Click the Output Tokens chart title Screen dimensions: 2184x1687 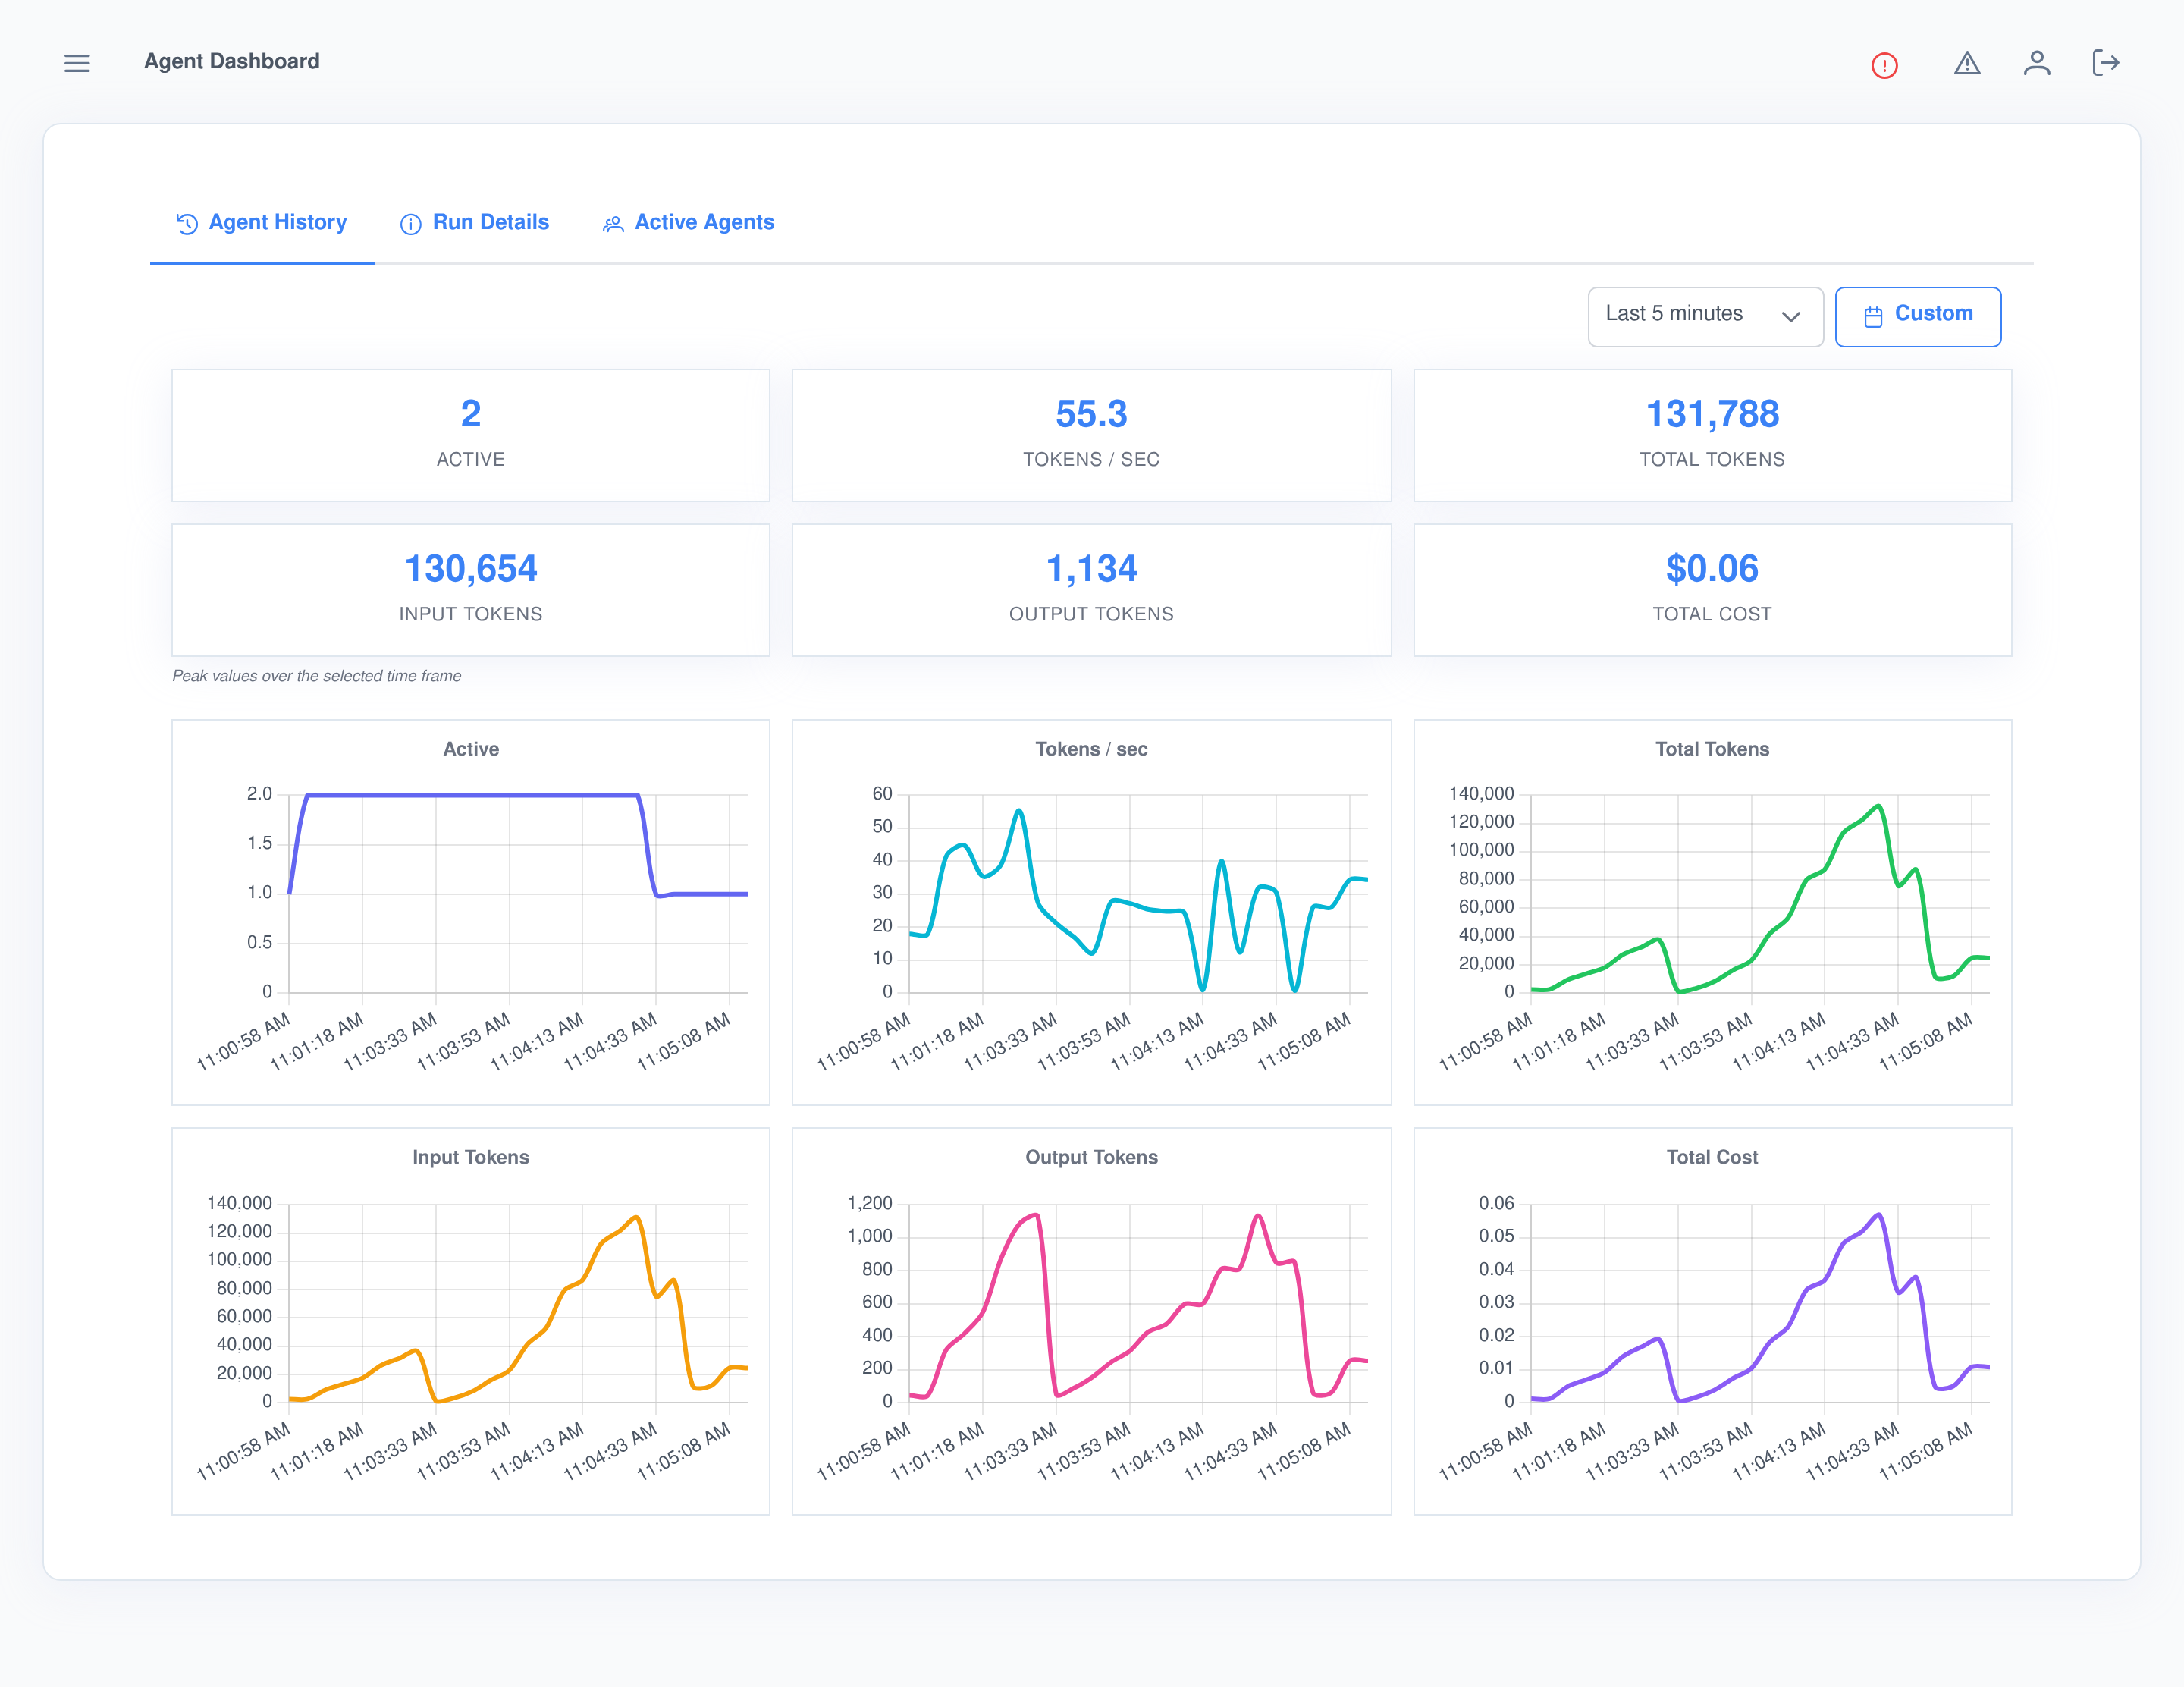(1091, 1157)
